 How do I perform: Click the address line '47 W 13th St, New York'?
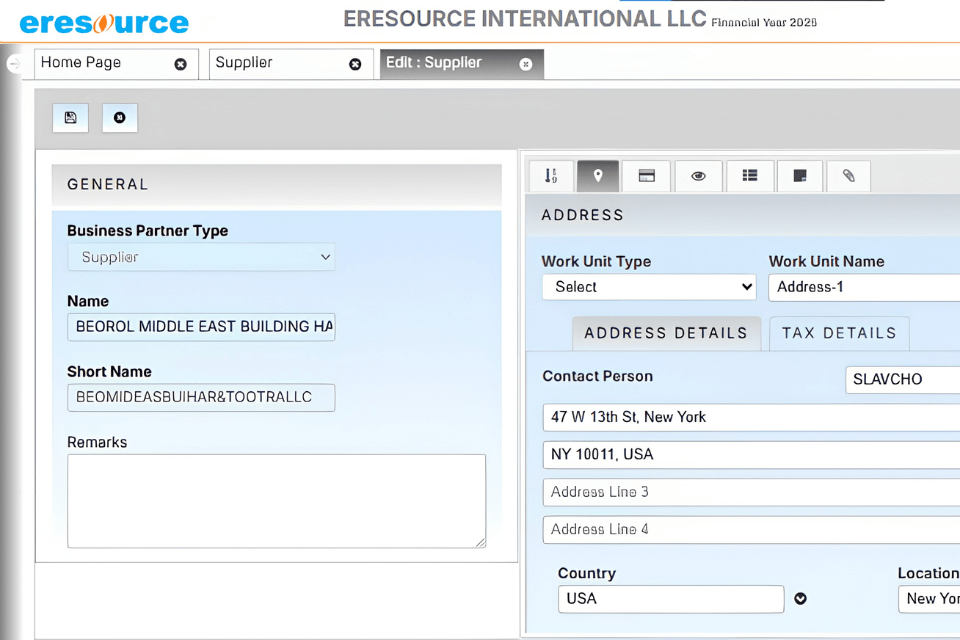tap(751, 417)
